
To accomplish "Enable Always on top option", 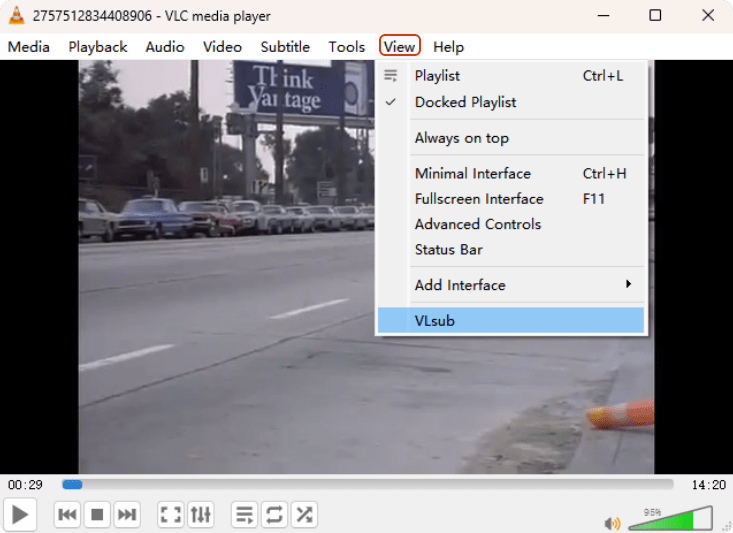I will click(x=461, y=138).
